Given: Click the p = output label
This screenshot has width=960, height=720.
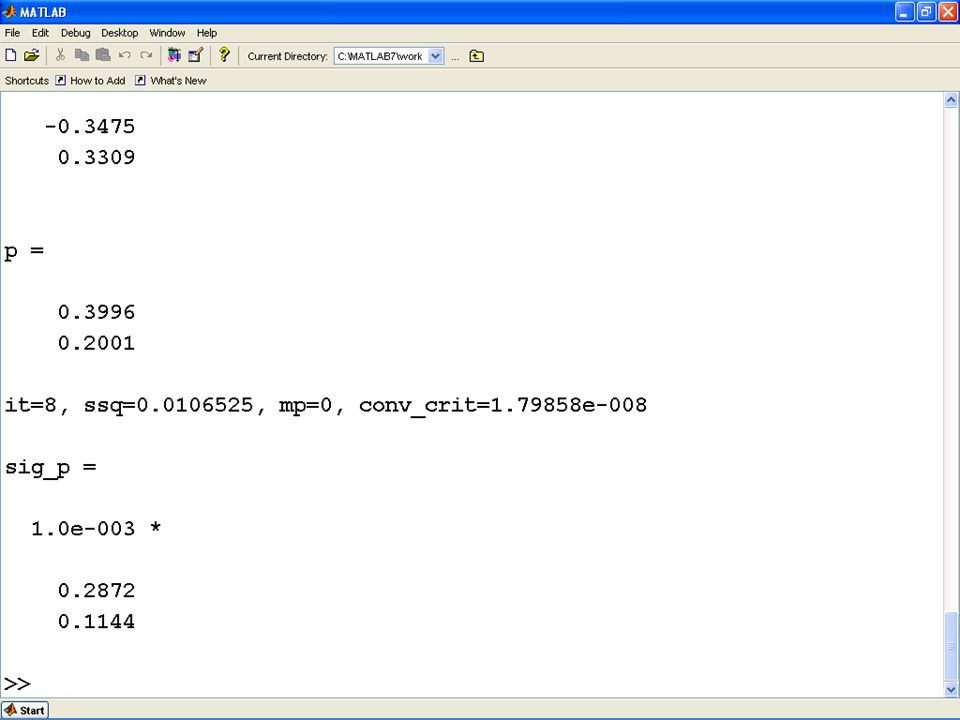Looking at the screenshot, I should 24,251.
